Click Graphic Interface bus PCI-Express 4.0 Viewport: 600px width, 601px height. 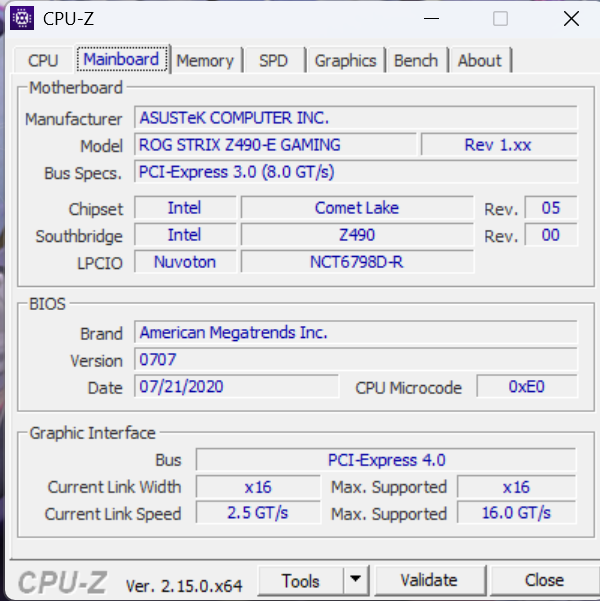tap(386, 460)
